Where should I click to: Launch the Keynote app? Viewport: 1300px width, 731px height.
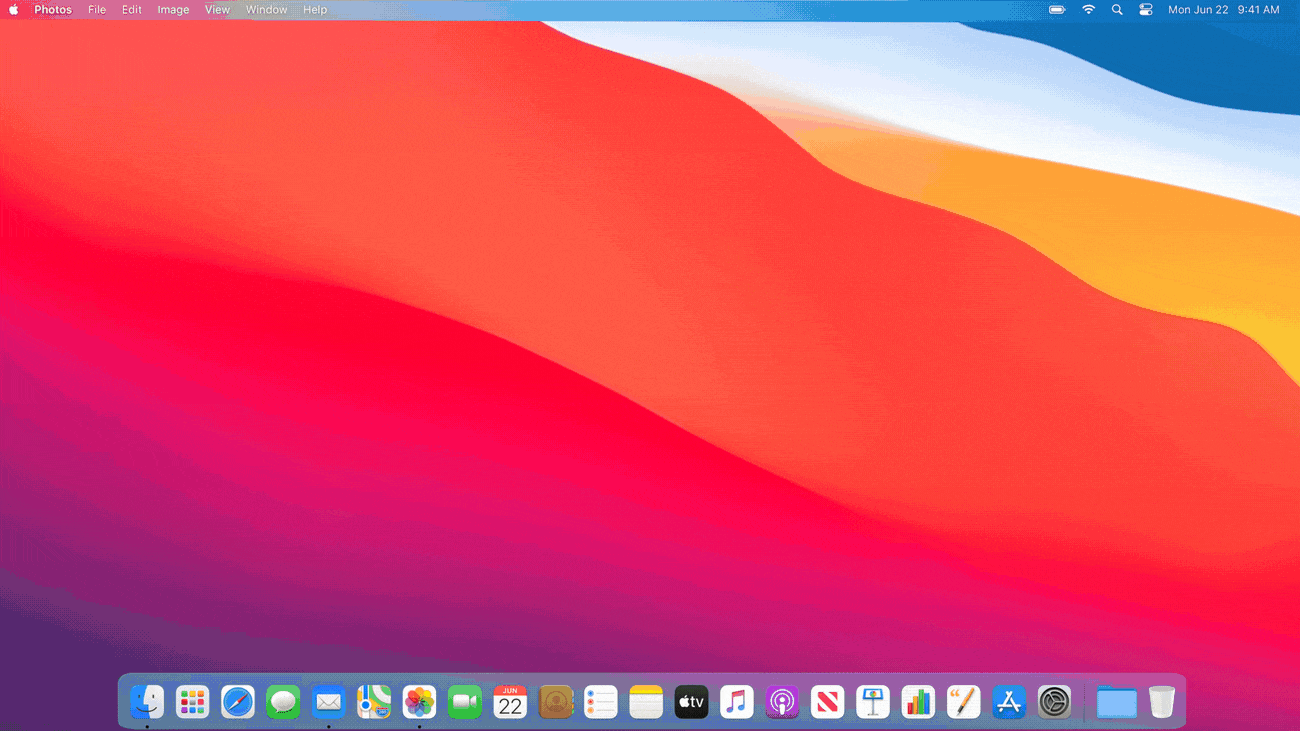(x=873, y=702)
